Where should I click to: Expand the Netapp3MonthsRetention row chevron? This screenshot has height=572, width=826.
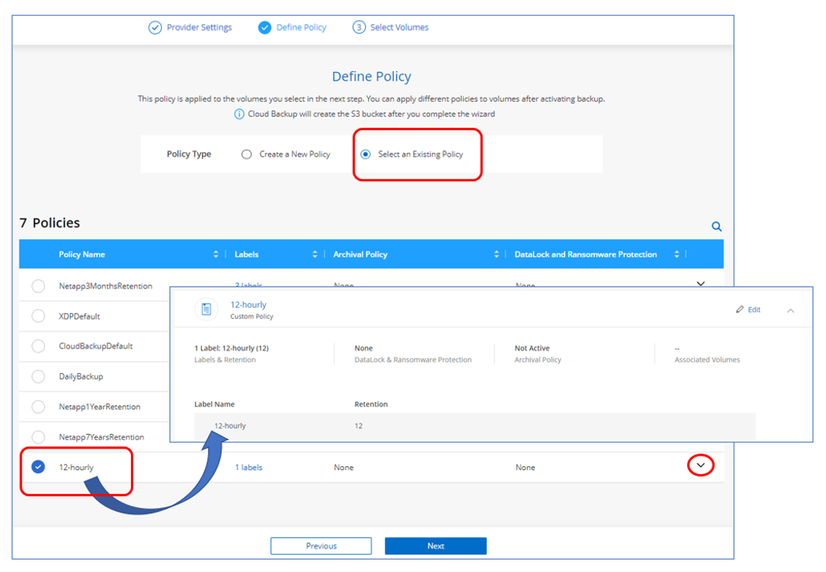[701, 284]
